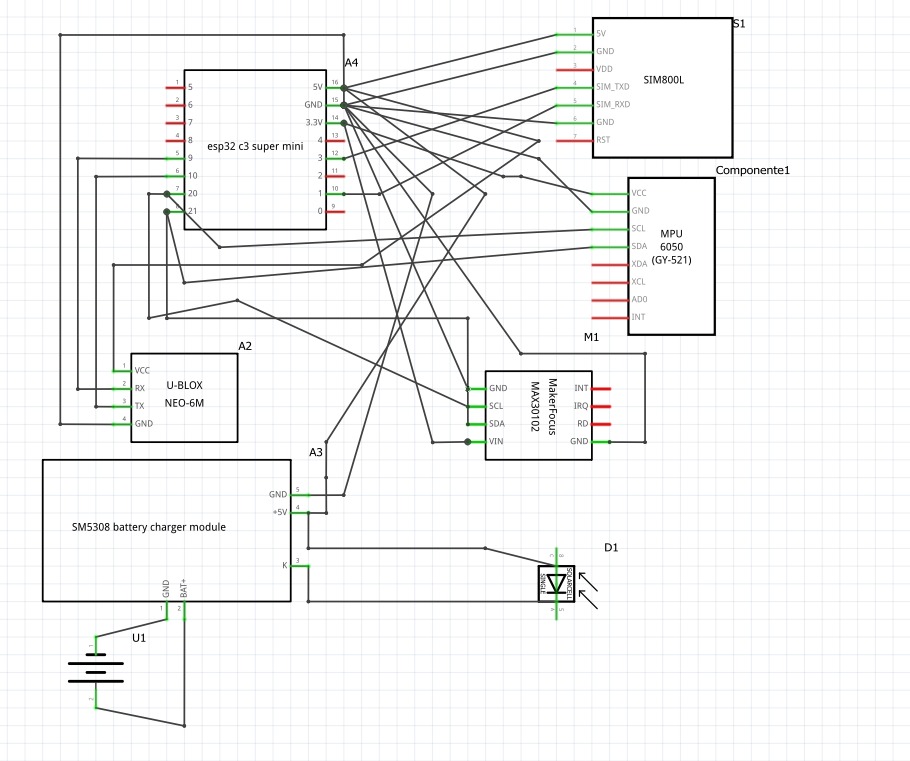The width and height of the screenshot is (910, 761).
Task: Click GND pin 5 on SM5308 module
Action: click(300, 495)
